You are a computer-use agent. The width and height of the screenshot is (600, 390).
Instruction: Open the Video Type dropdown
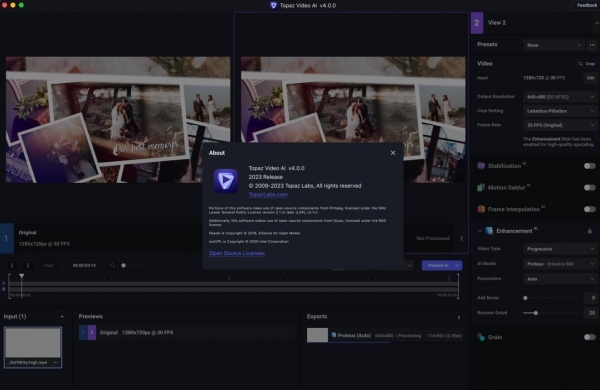[560, 249]
